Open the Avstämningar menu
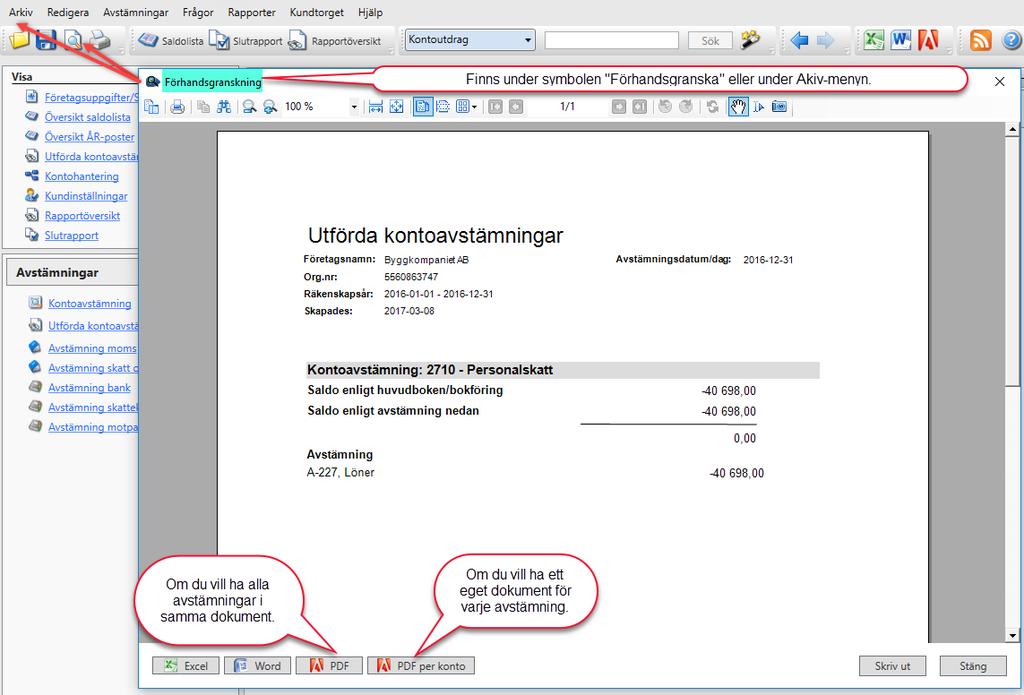The image size is (1024, 695). (x=136, y=12)
